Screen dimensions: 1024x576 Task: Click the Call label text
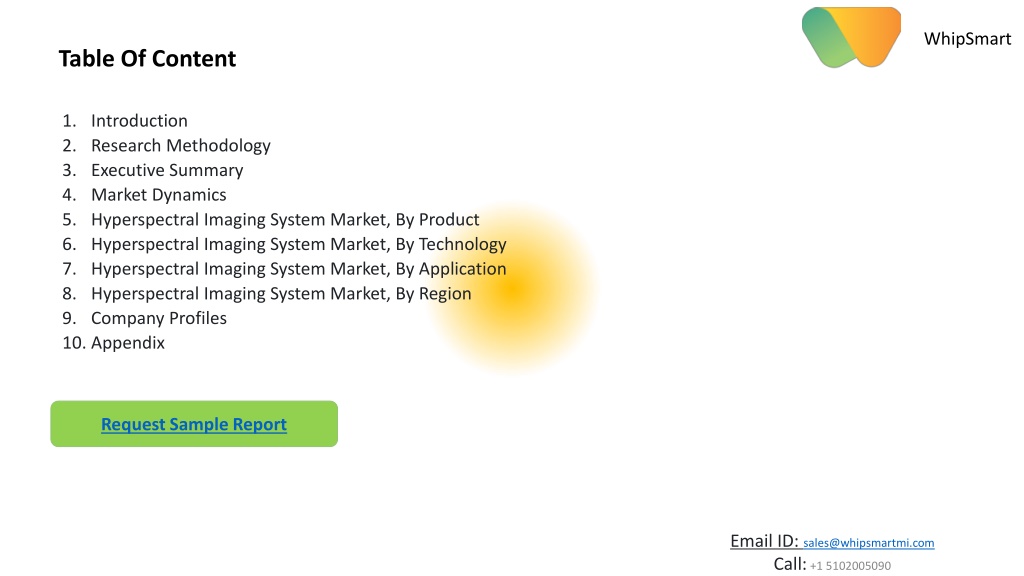[790, 564]
